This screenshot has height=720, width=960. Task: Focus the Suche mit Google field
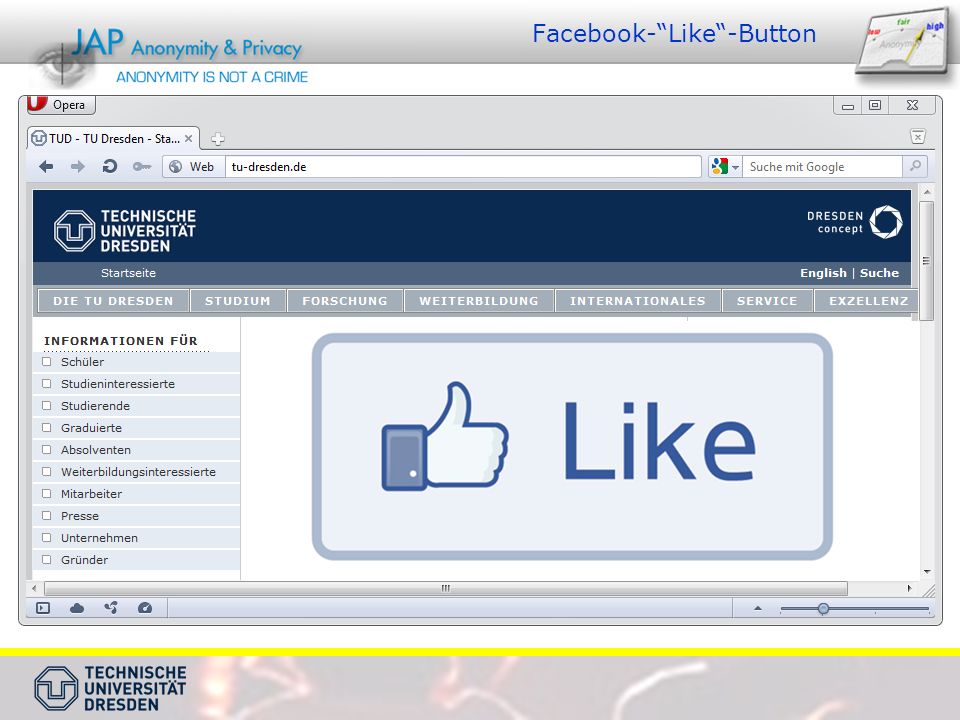click(822, 167)
